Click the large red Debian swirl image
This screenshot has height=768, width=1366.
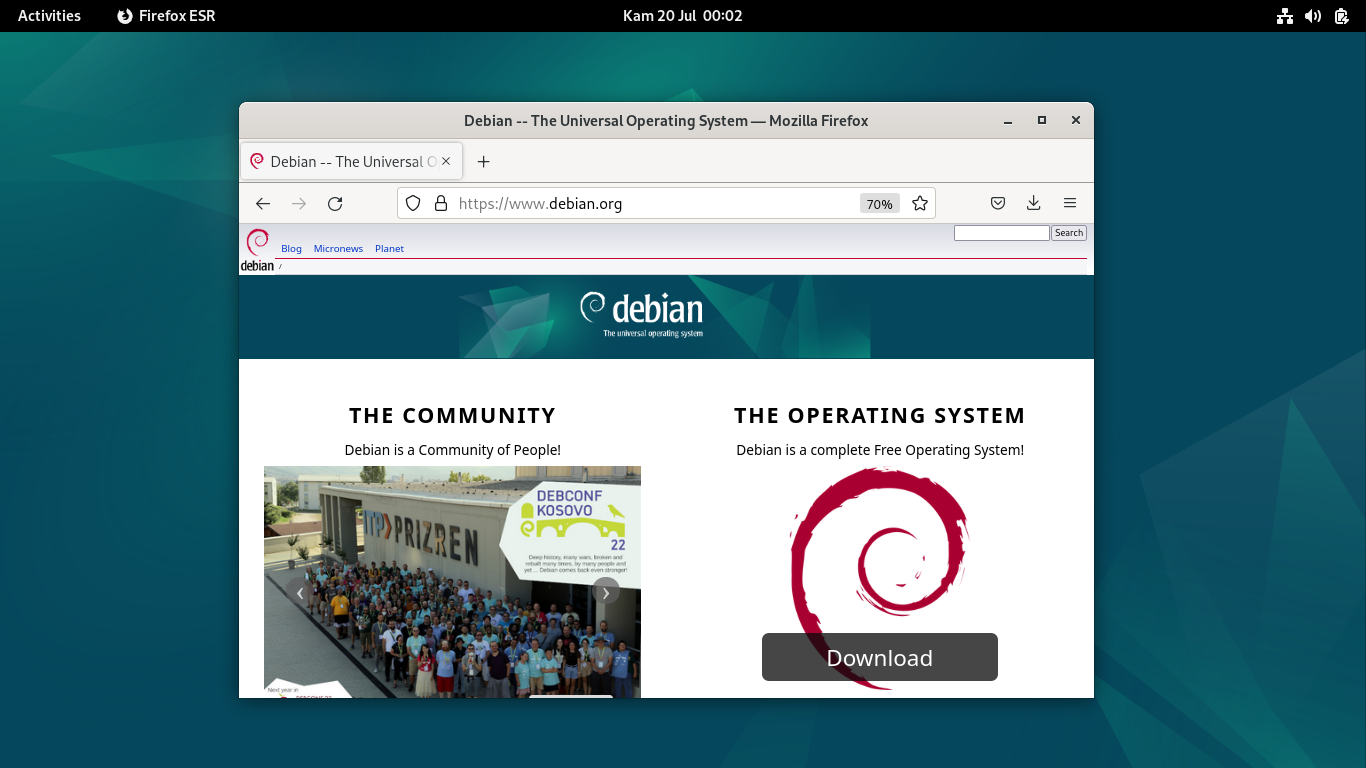tap(880, 578)
